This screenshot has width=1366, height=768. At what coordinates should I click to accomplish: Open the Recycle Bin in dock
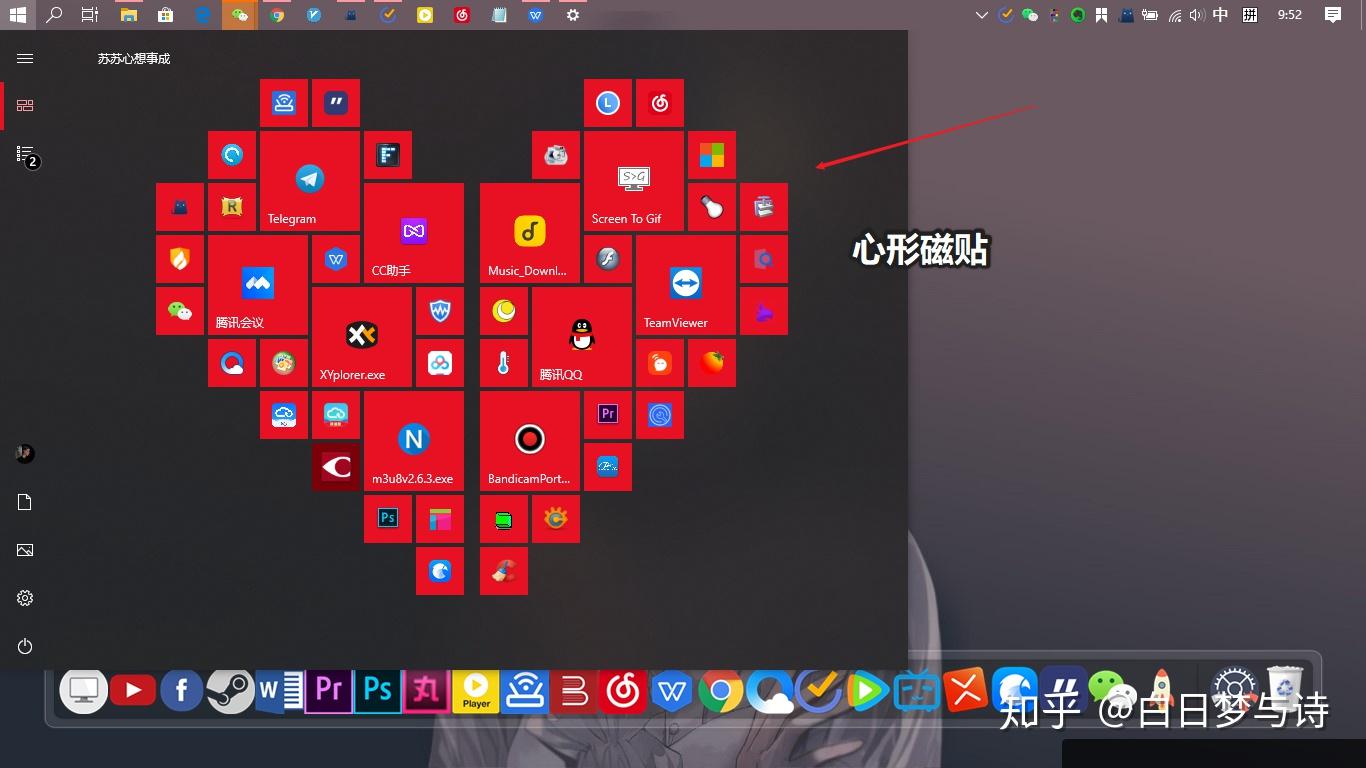[x=1285, y=688]
